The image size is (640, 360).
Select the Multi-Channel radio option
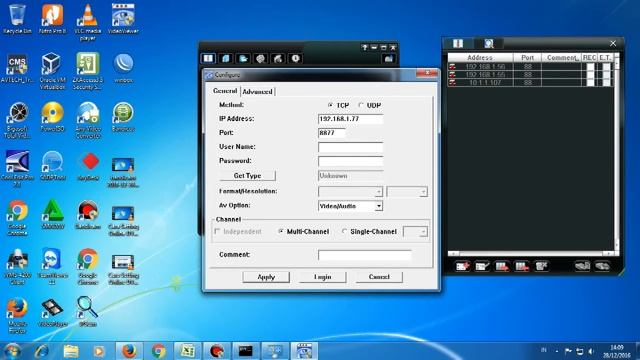281,231
